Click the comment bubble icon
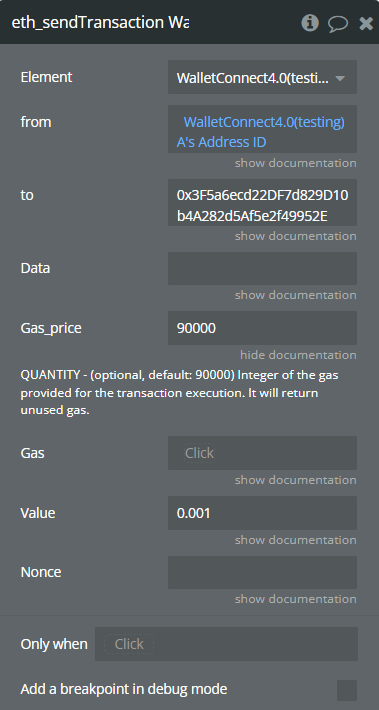The image size is (379, 710). [x=338, y=24]
